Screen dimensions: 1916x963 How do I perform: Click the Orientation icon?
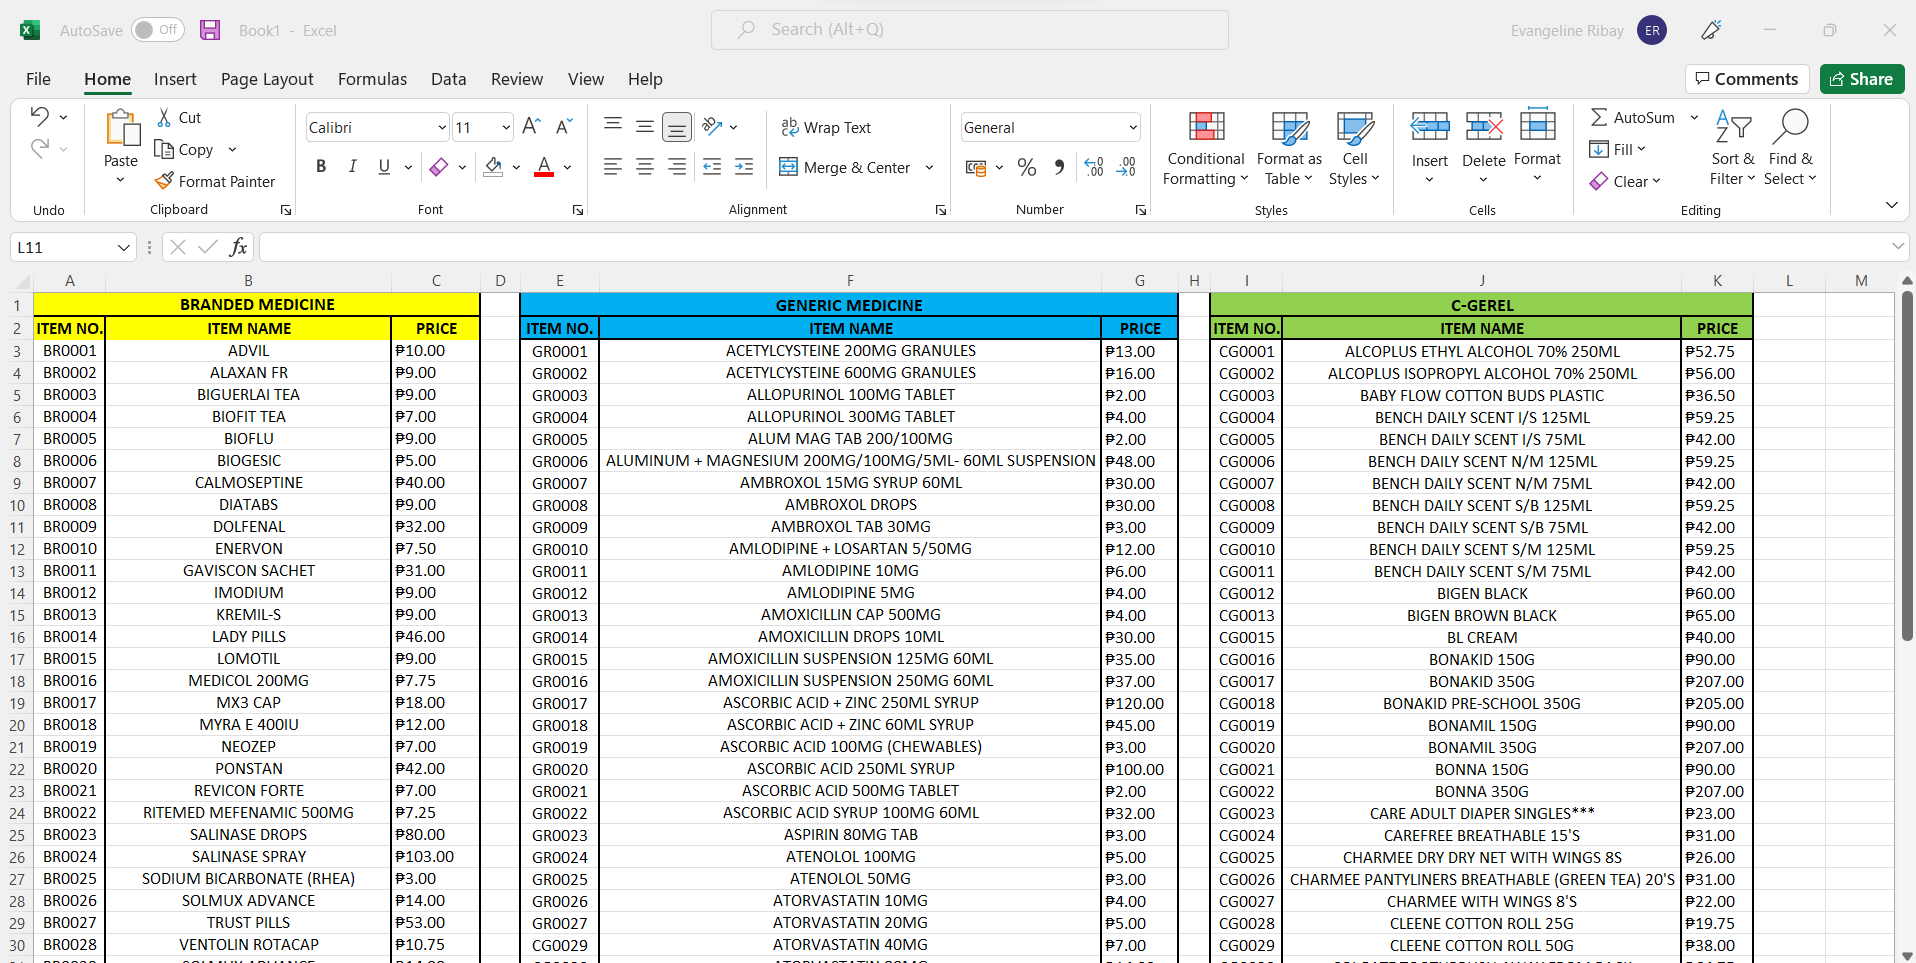point(713,126)
